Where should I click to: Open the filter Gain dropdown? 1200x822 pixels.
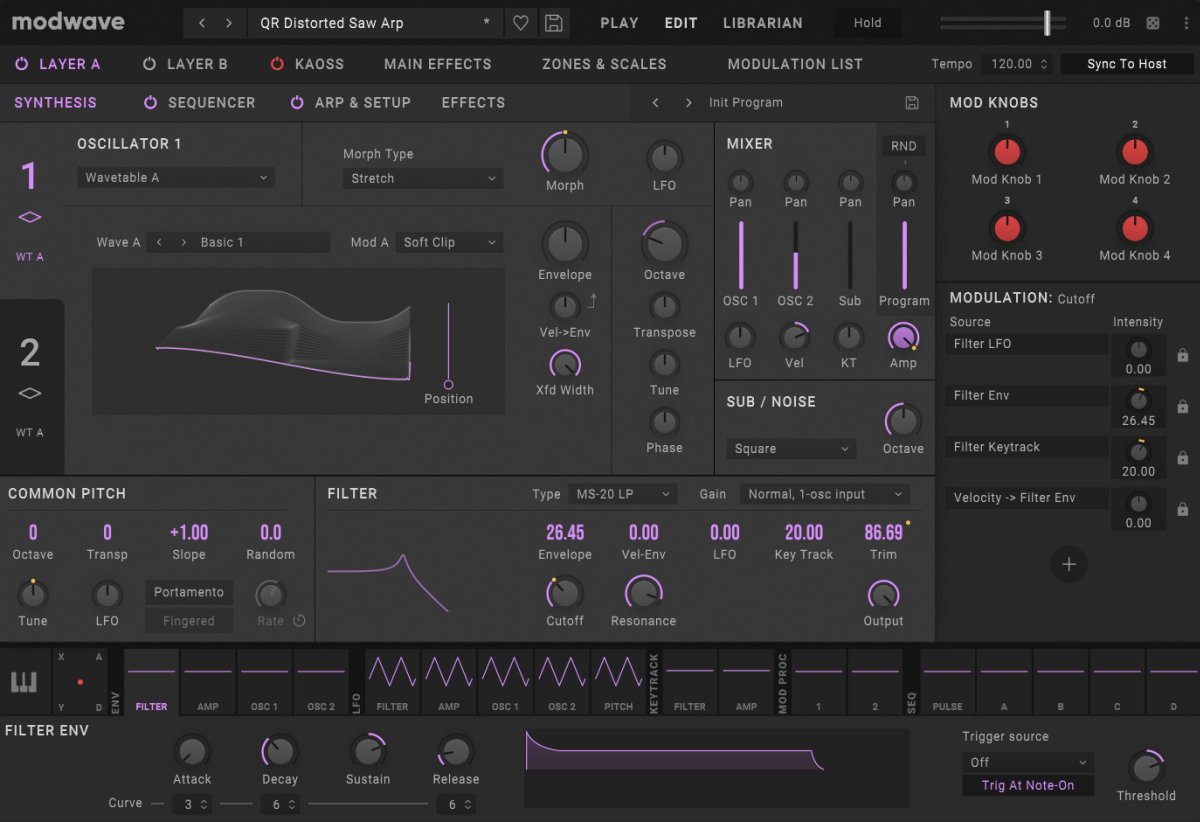click(825, 495)
